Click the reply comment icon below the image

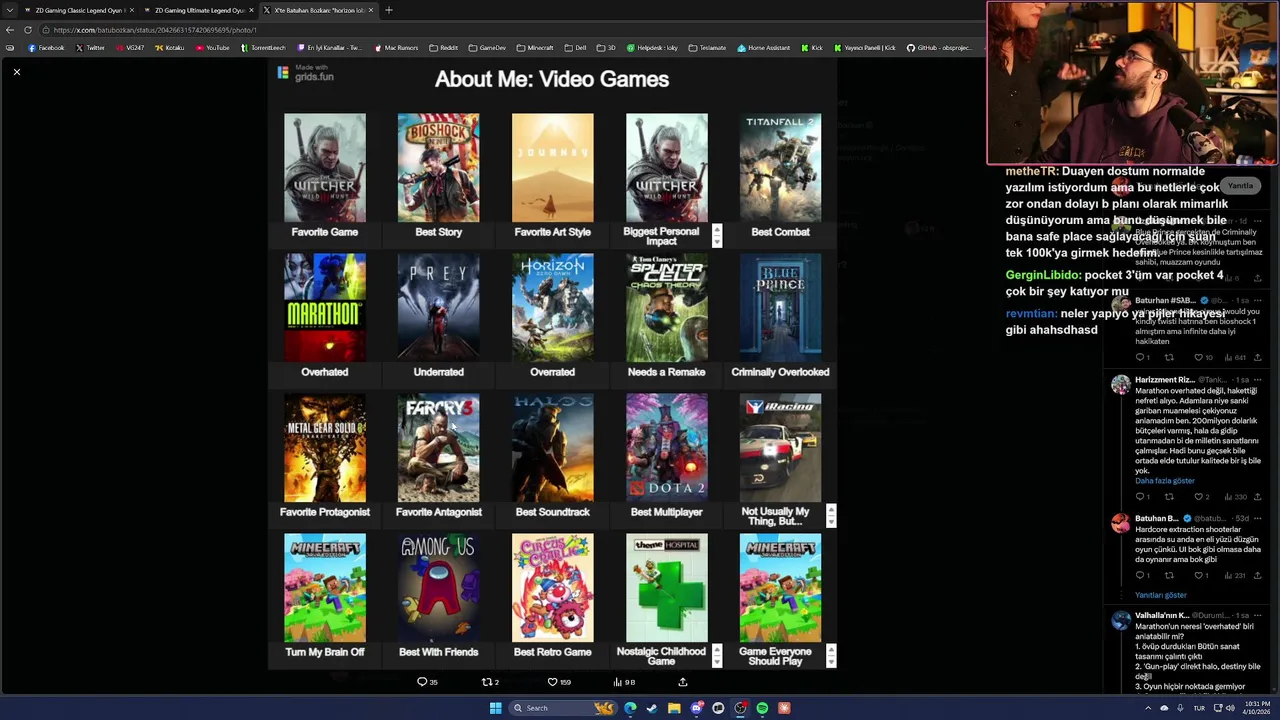coord(422,682)
